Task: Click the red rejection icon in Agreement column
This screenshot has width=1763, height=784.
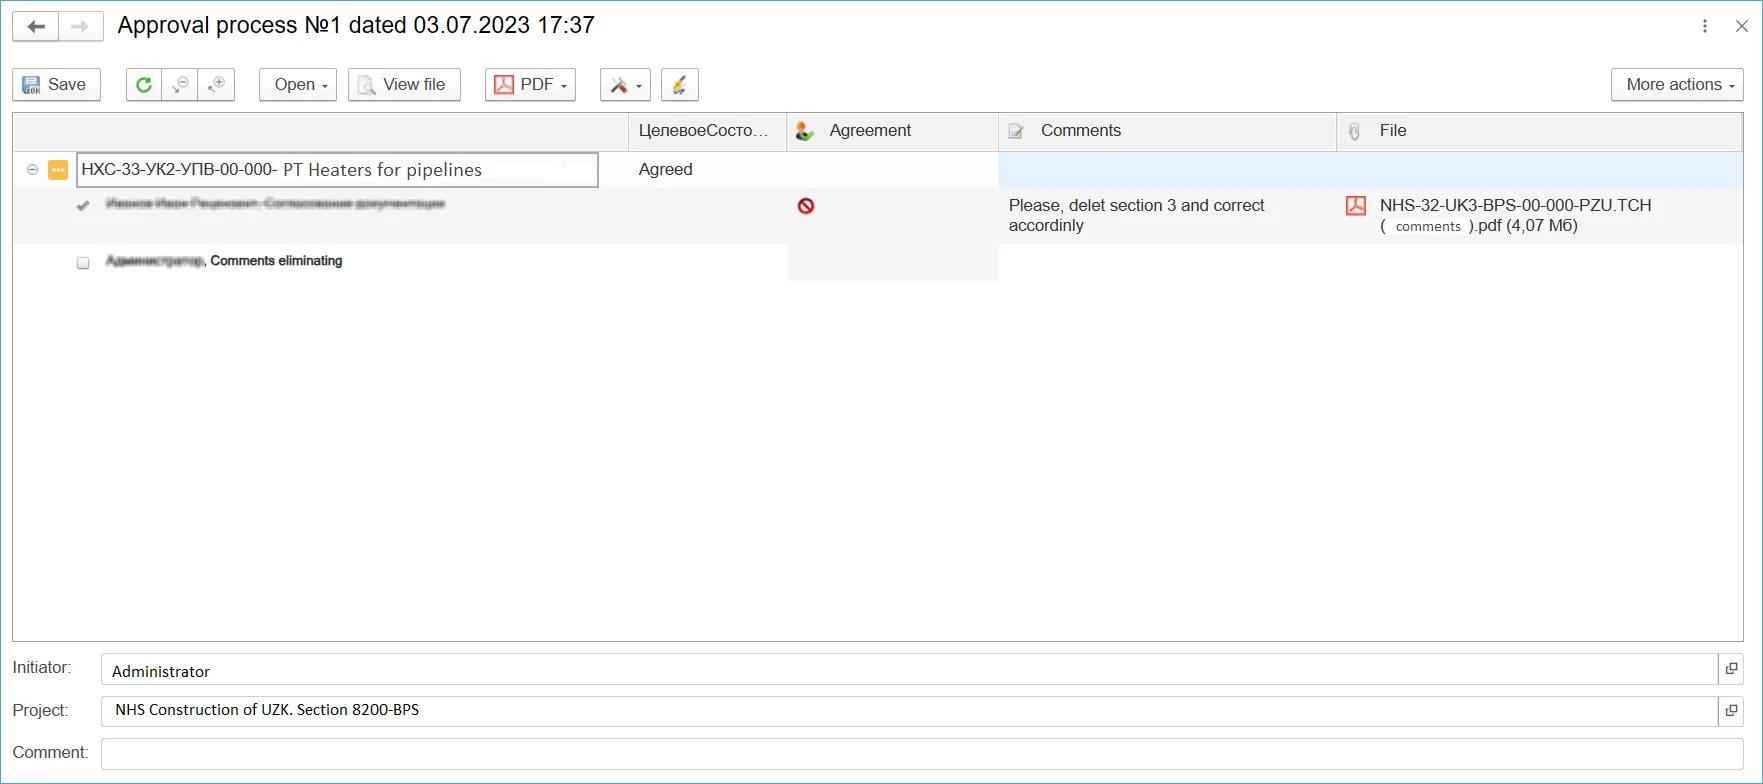Action: point(806,206)
